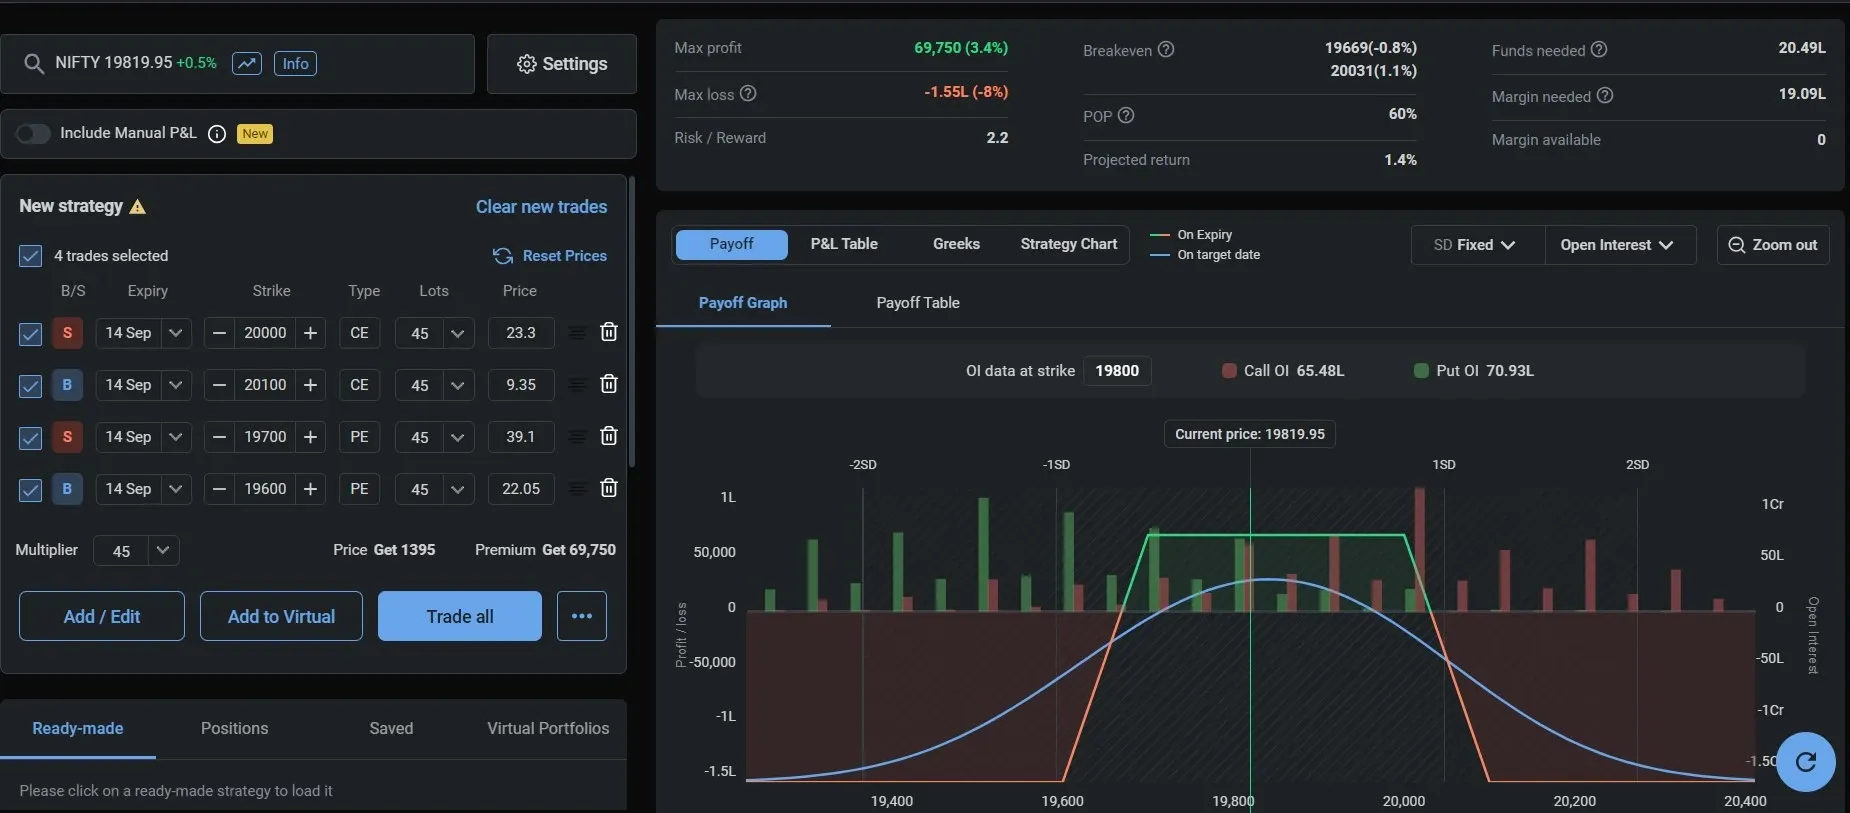
Task: Uncheck the 19700 PE trade checkbox
Action: [31, 438]
